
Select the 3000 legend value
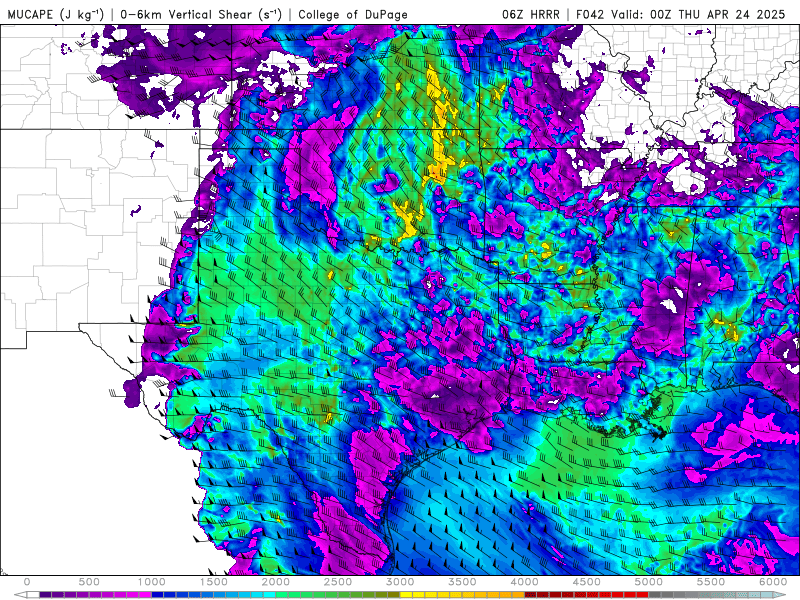[401, 582]
